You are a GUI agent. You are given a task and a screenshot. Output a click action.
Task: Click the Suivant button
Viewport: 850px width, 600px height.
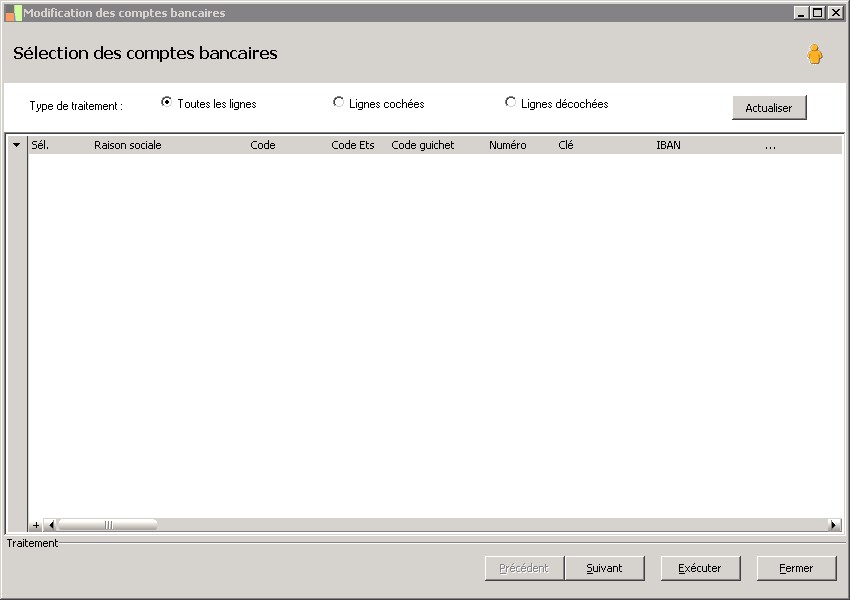pyautogui.click(x=604, y=568)
